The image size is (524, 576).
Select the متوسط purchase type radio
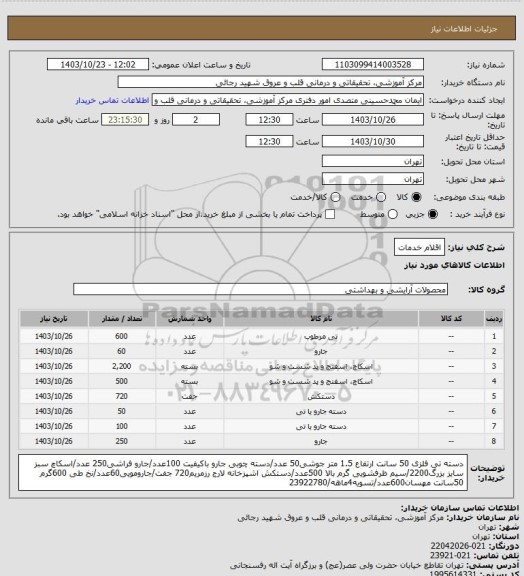[x=392, y=214]
